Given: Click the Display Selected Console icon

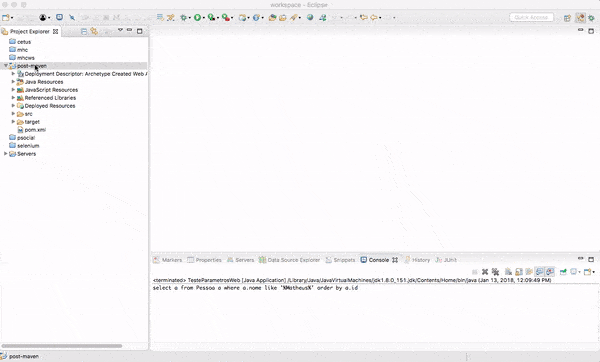Looking at the screenshot, I should [574, 272].
